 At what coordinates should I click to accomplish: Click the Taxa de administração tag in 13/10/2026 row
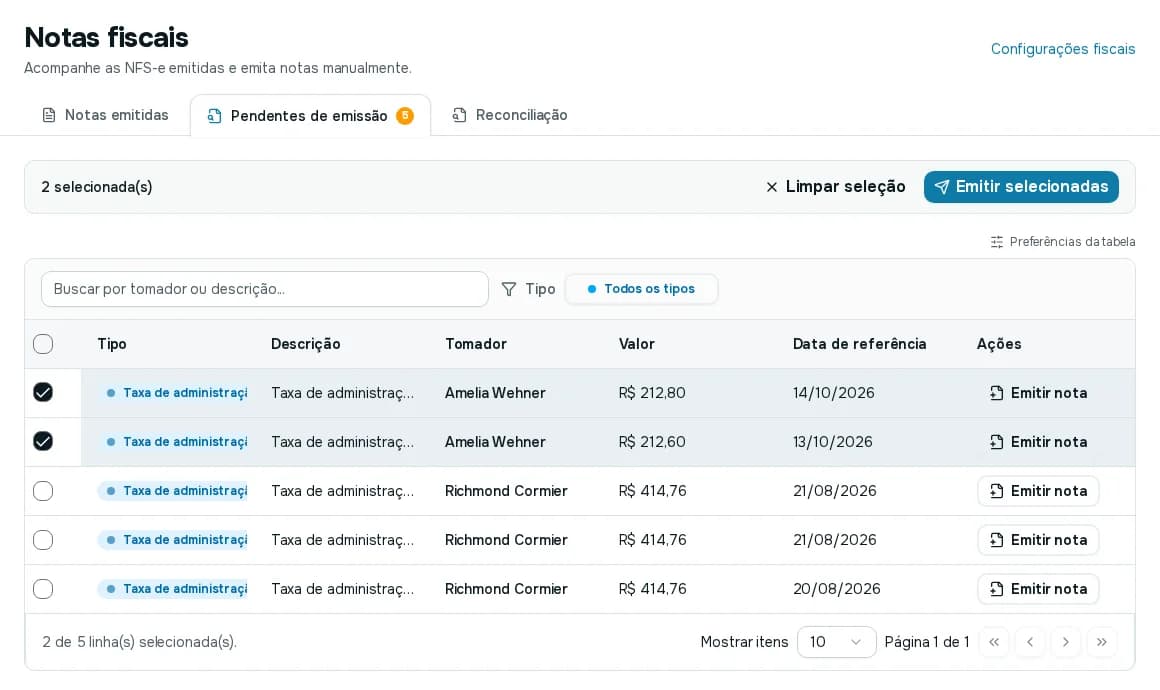(173, 442)
